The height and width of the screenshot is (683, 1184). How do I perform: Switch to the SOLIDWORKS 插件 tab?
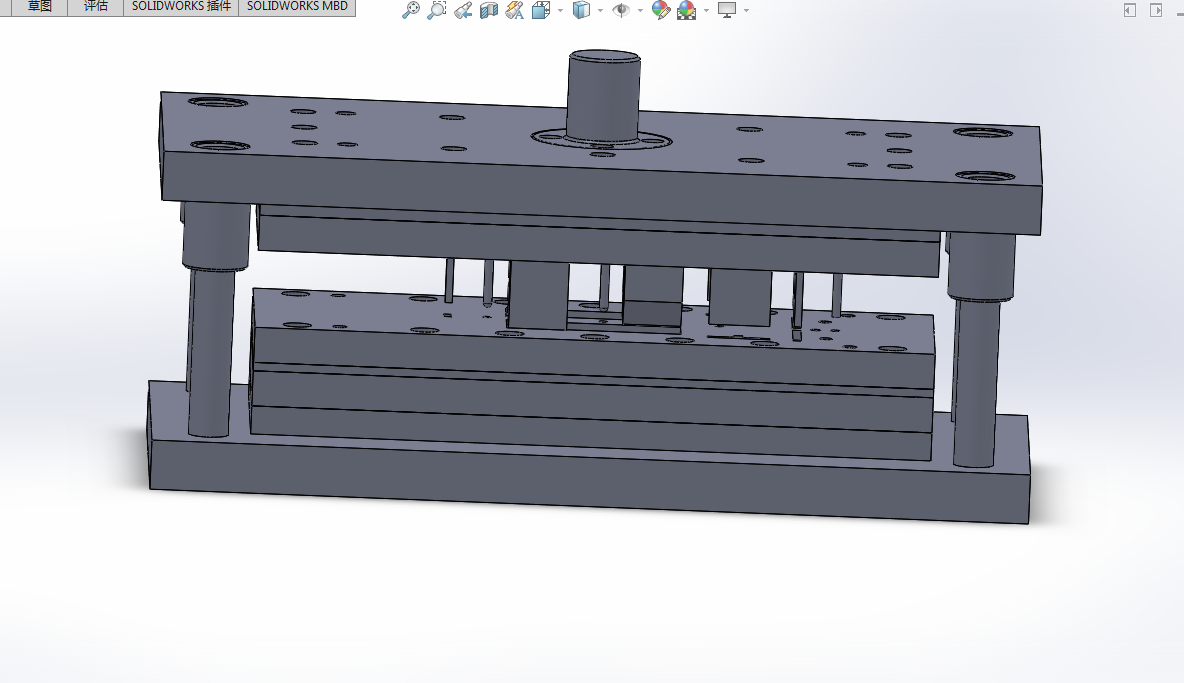tap(181, 7)
